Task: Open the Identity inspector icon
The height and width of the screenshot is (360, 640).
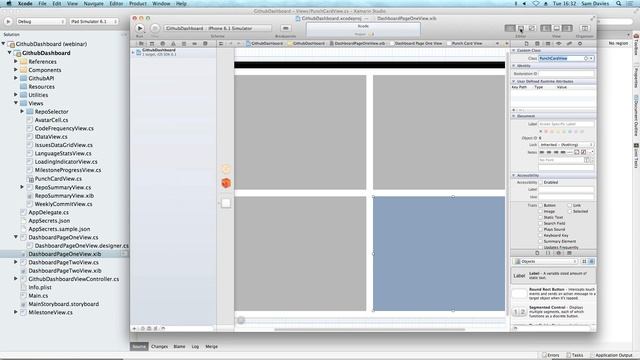Action: (548, 43)
